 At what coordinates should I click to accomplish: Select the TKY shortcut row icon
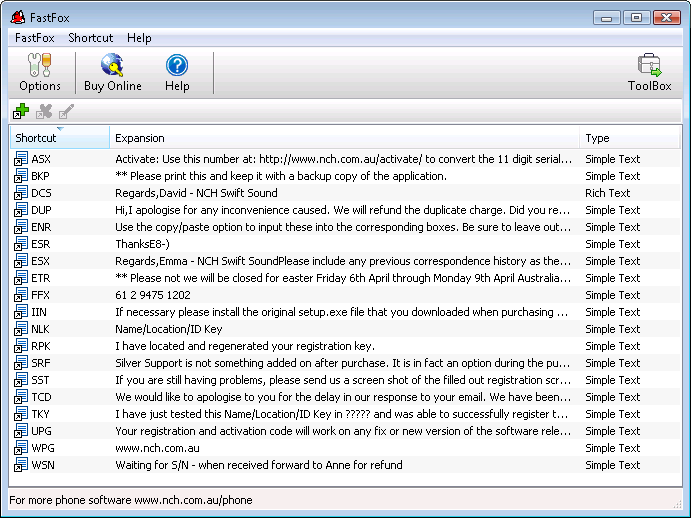point(21,414)
